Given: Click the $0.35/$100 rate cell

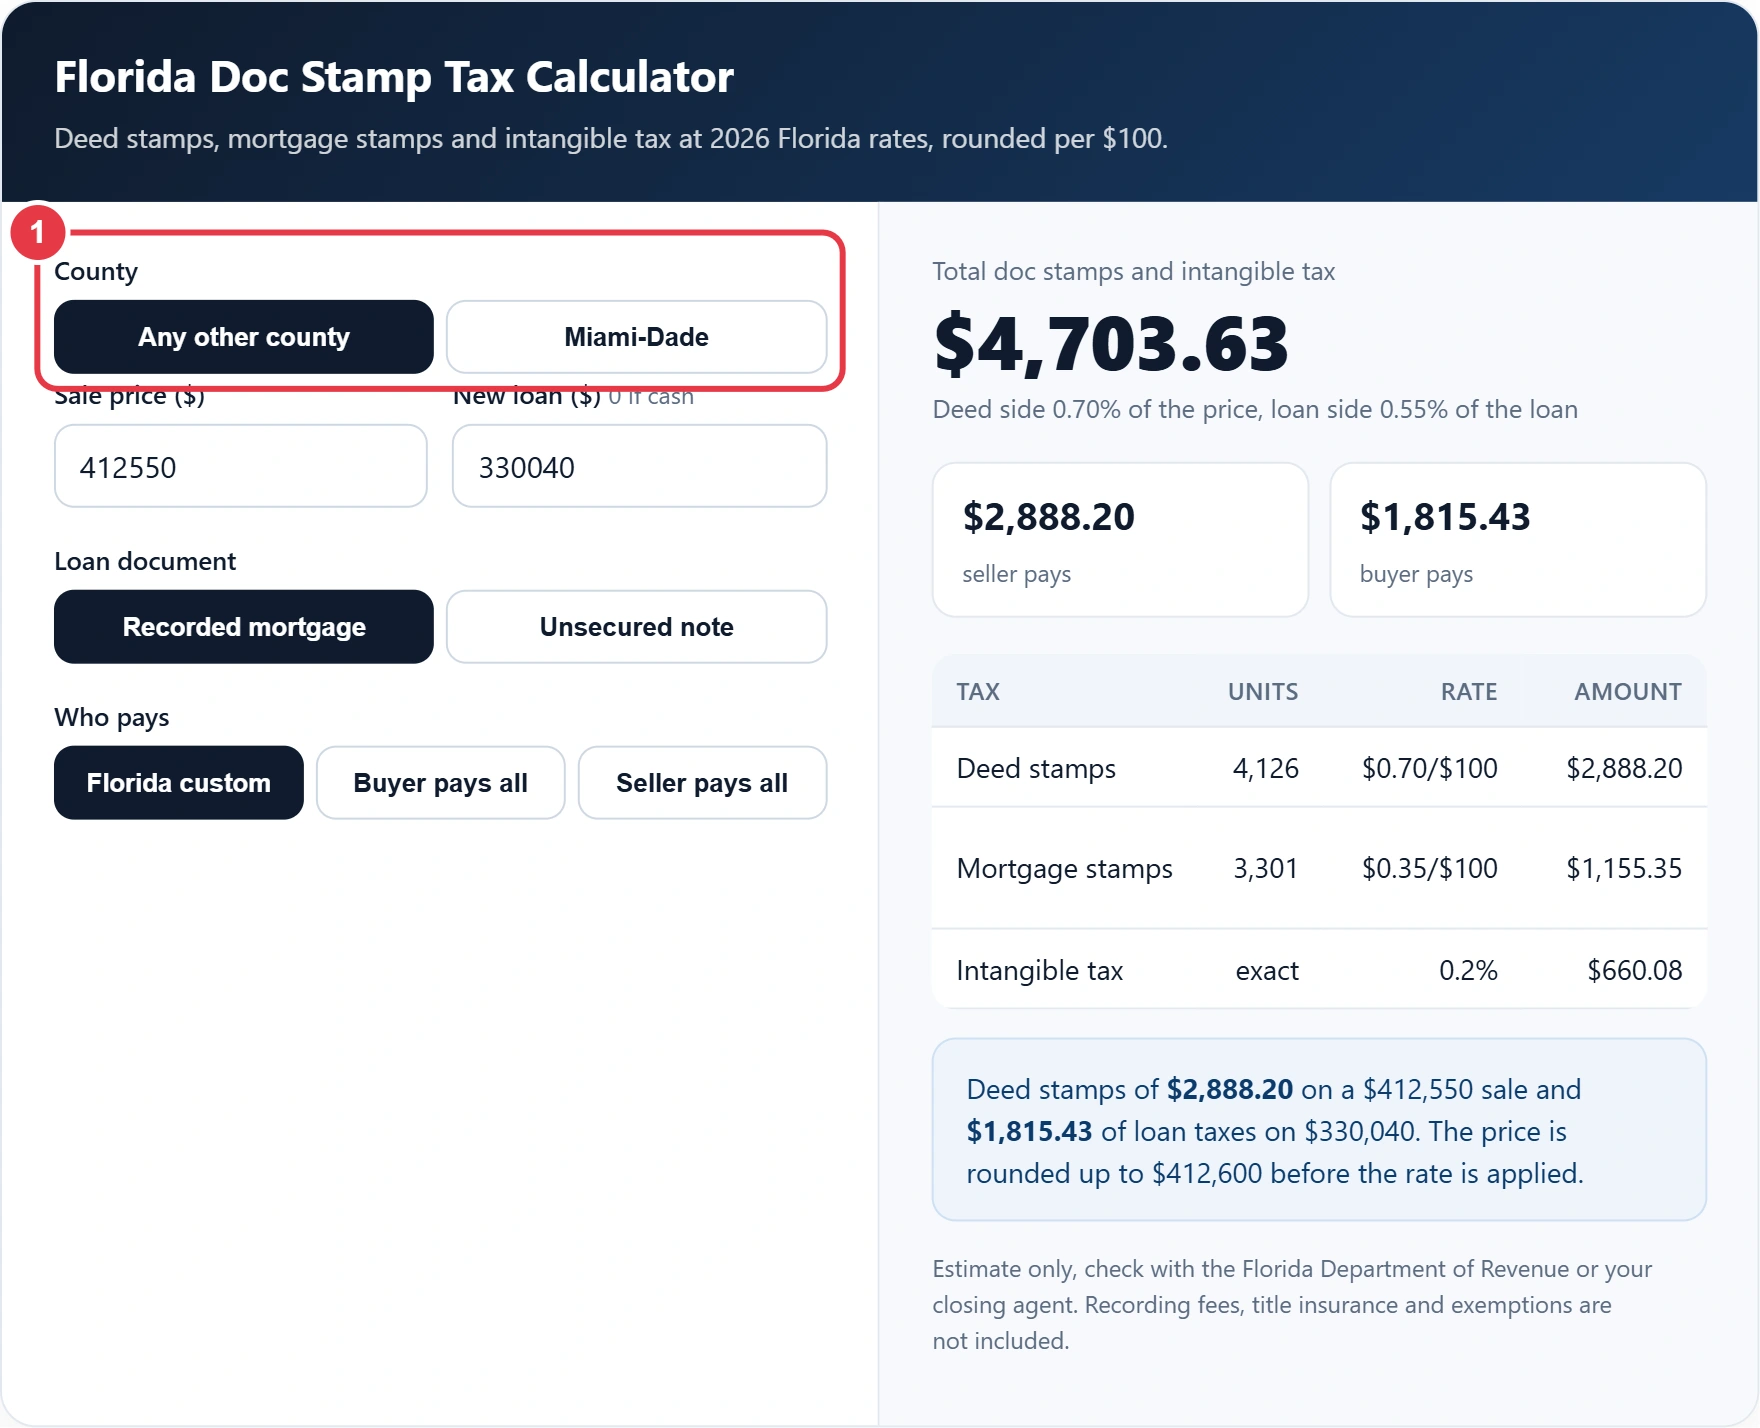Looking at the screenshot, I should 1429,868.
